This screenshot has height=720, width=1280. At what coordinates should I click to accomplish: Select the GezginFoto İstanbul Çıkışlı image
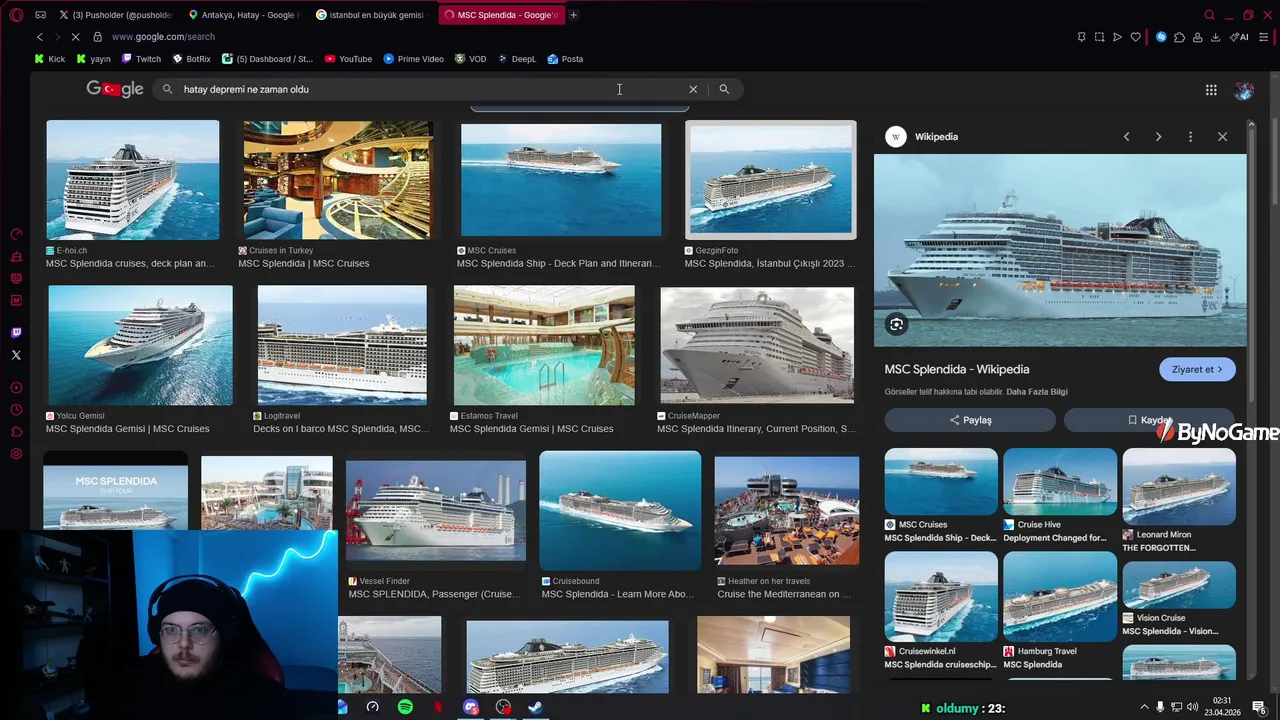click(x=771, y=180)
